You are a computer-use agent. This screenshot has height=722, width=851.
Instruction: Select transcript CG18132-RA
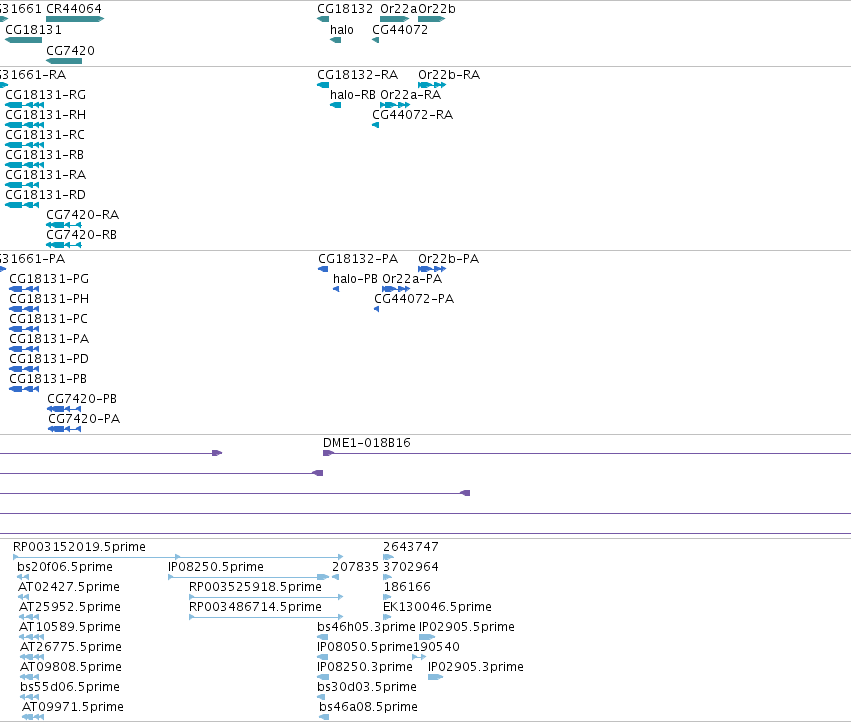[x=358, y=74]
